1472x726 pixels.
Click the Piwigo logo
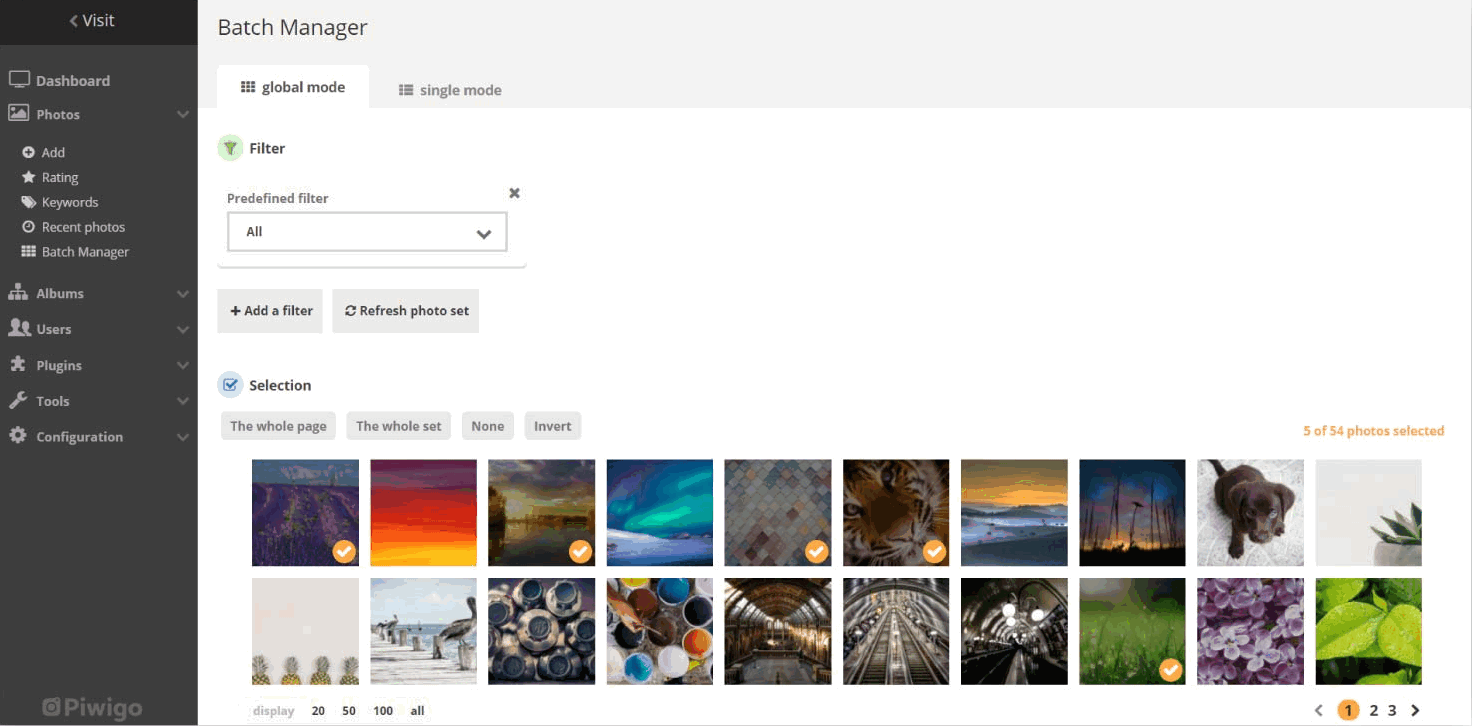tap(92, 708)
